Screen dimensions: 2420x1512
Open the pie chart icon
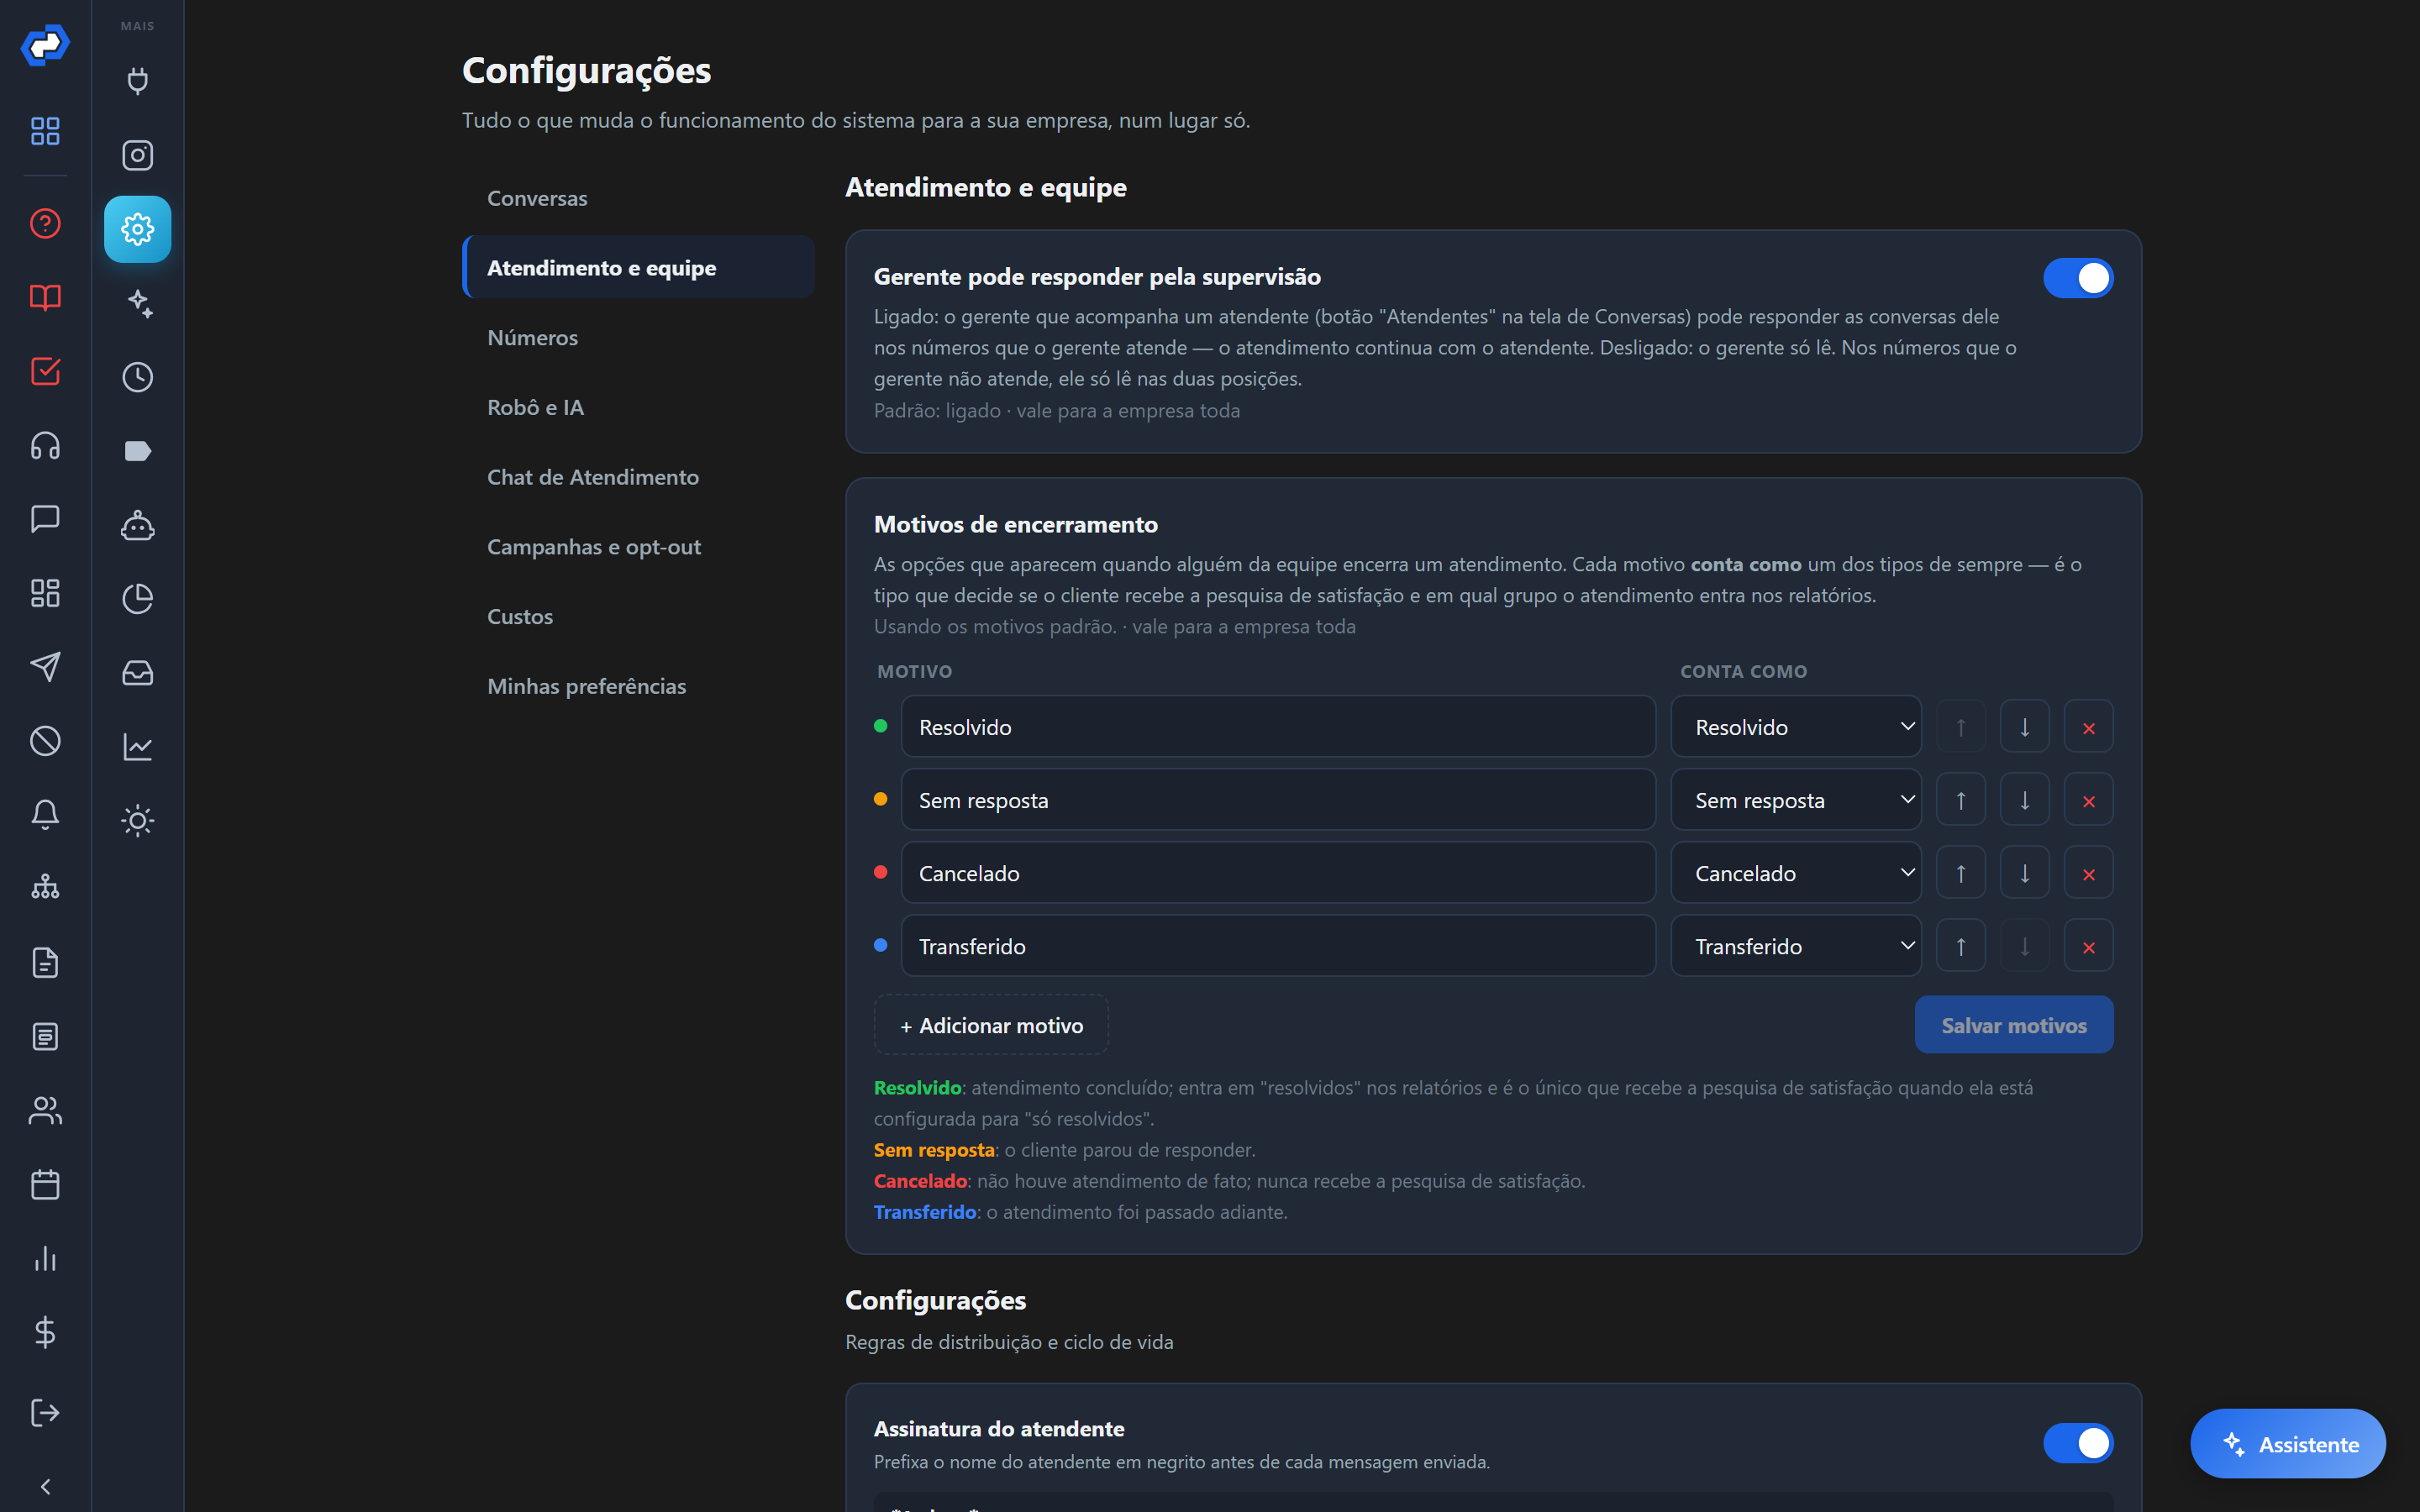point(138,599)
